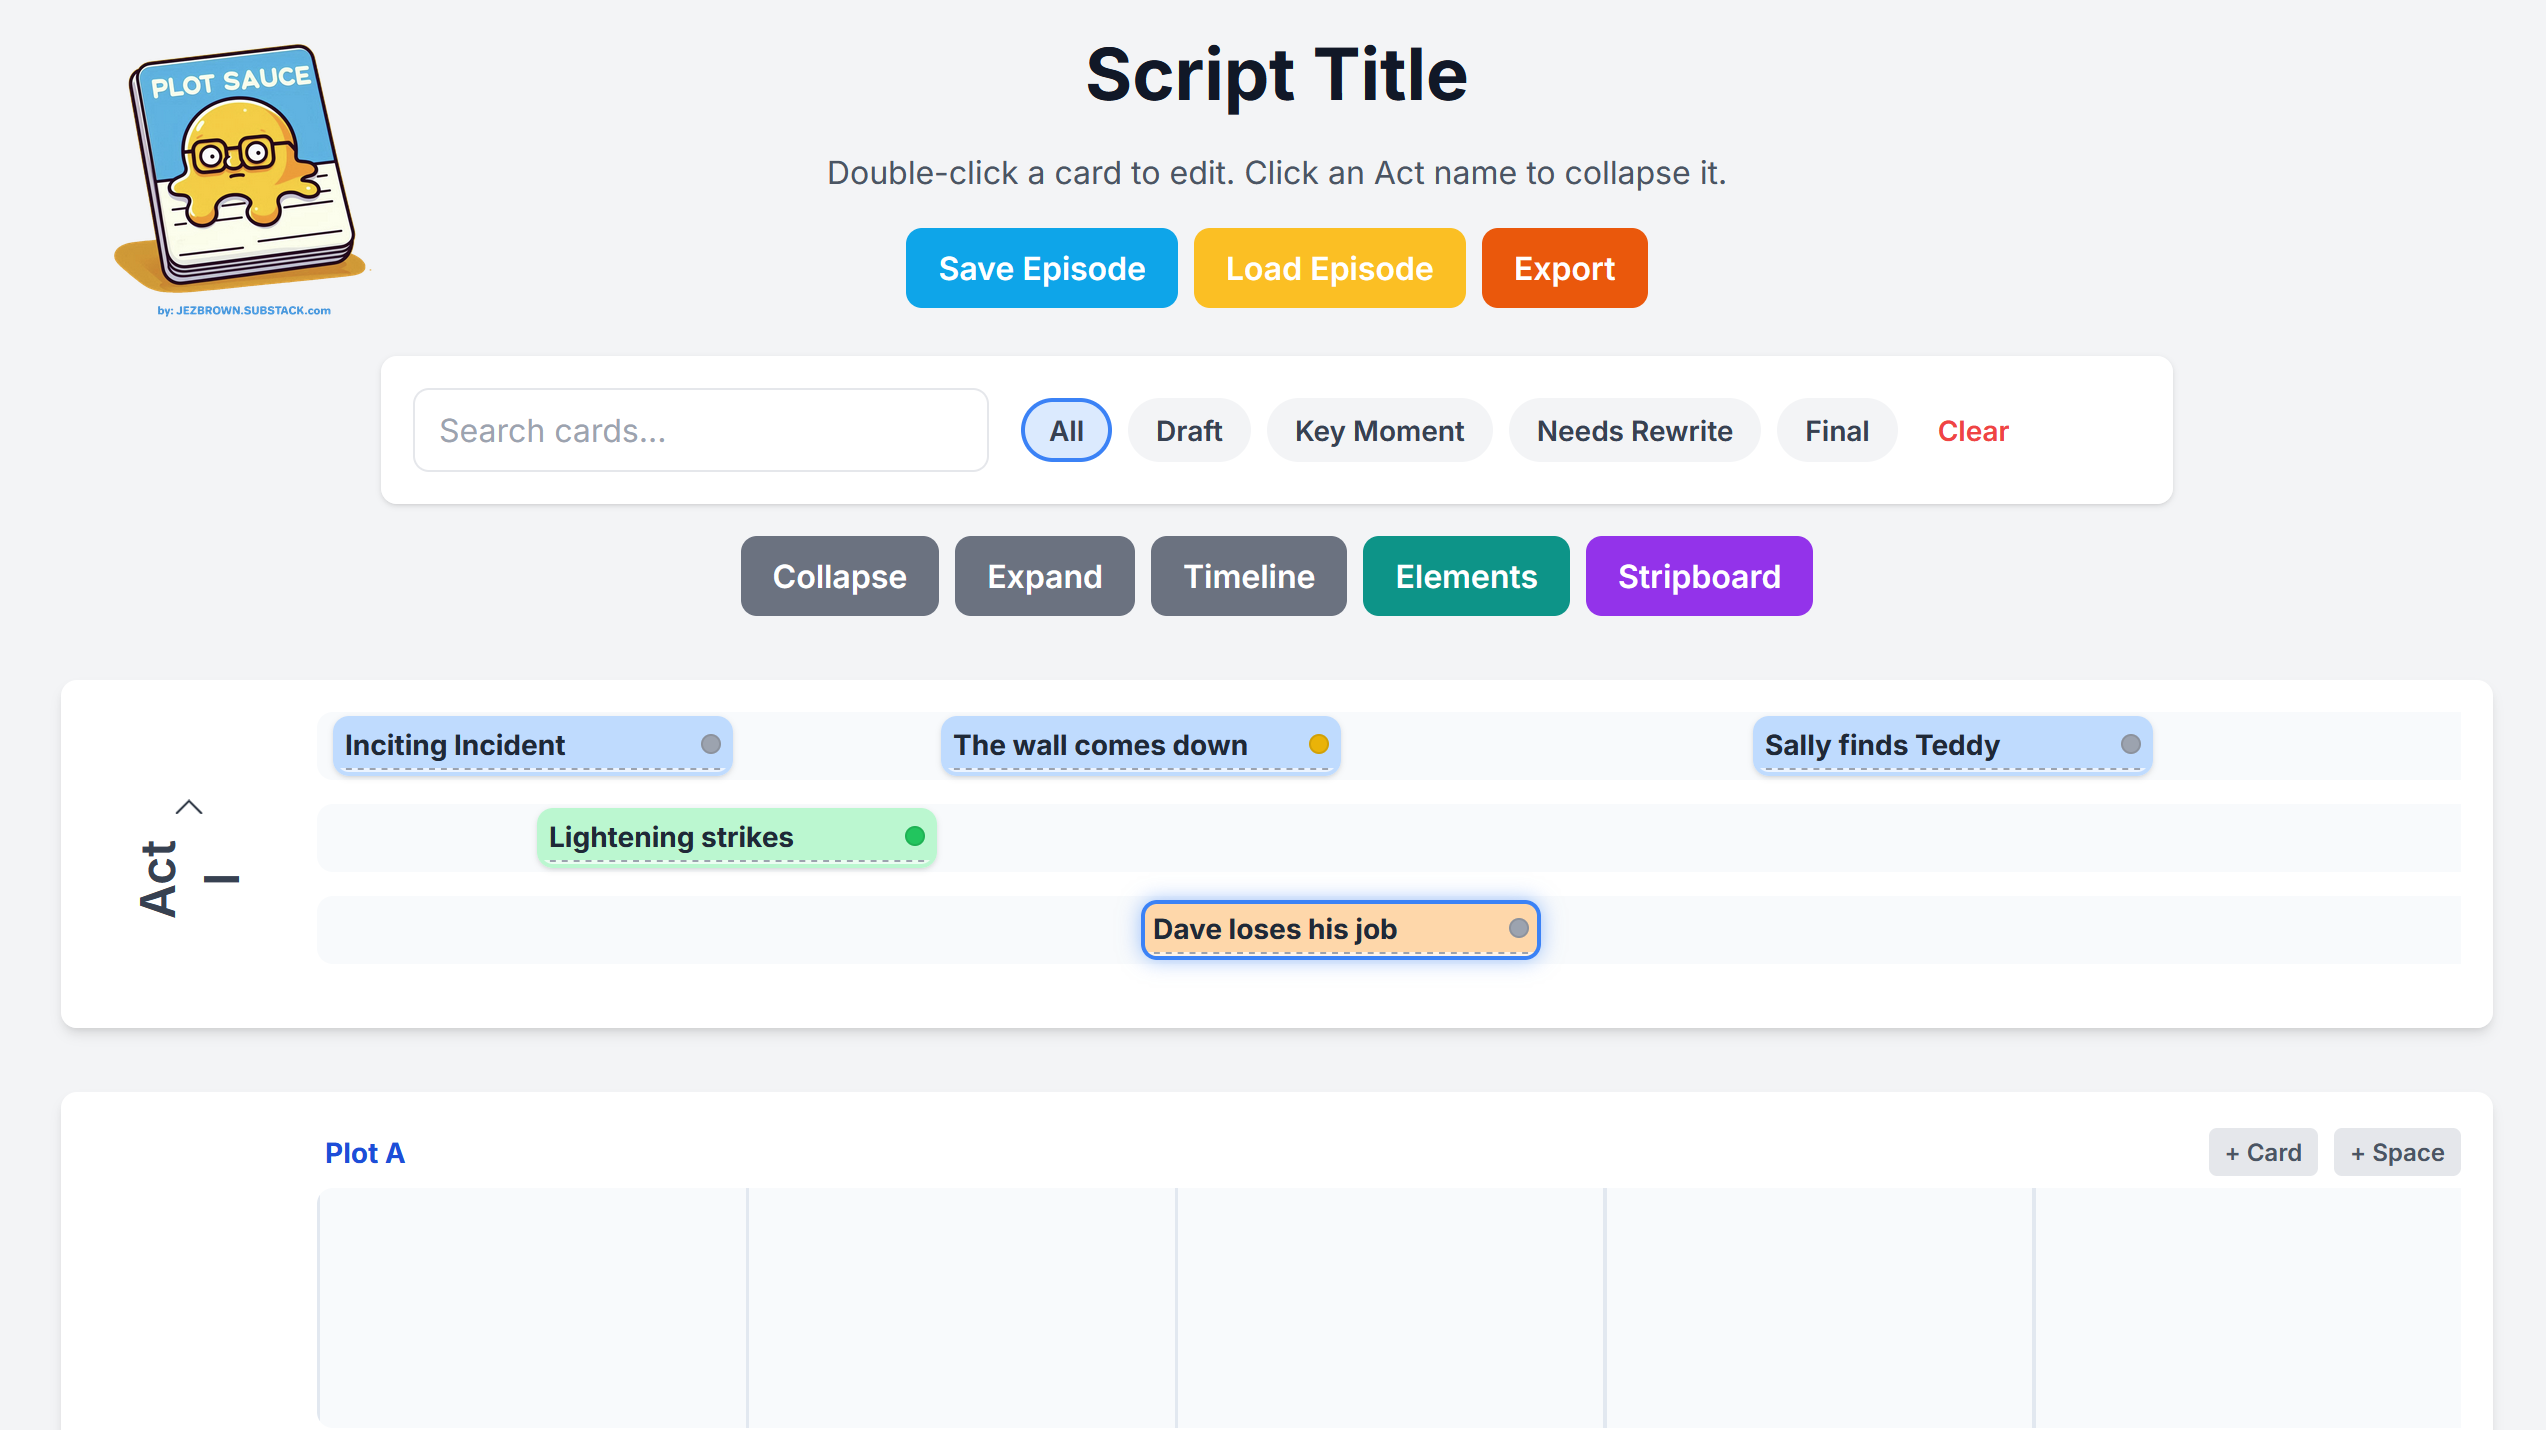Collapse Act I using the chevron arrow

(189, 807)
